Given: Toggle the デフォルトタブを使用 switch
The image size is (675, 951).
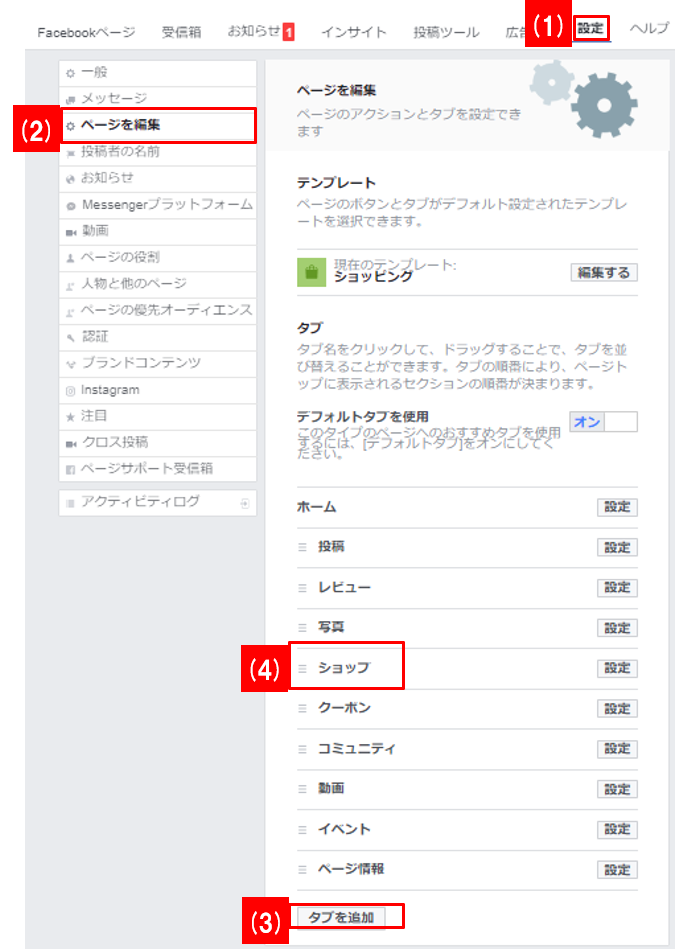Looking at the screenshot, I should click(603, 422).
